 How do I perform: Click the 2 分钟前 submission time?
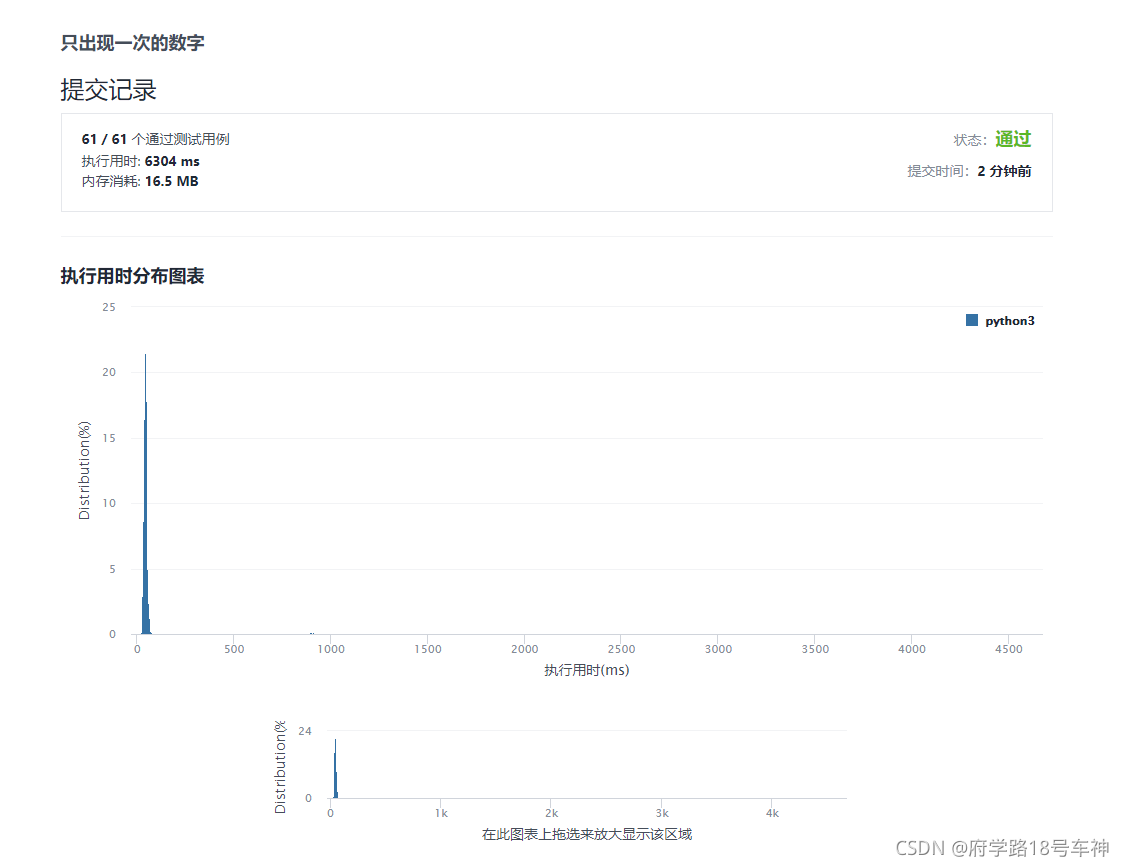(1004, 171)
